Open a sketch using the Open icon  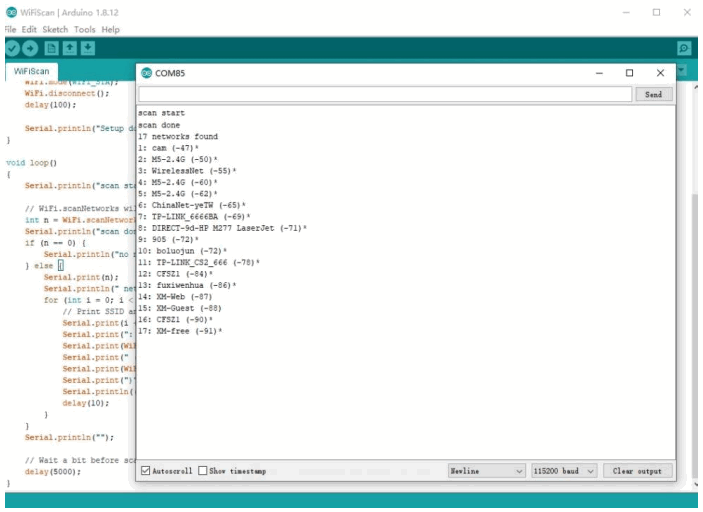point(69,48)
